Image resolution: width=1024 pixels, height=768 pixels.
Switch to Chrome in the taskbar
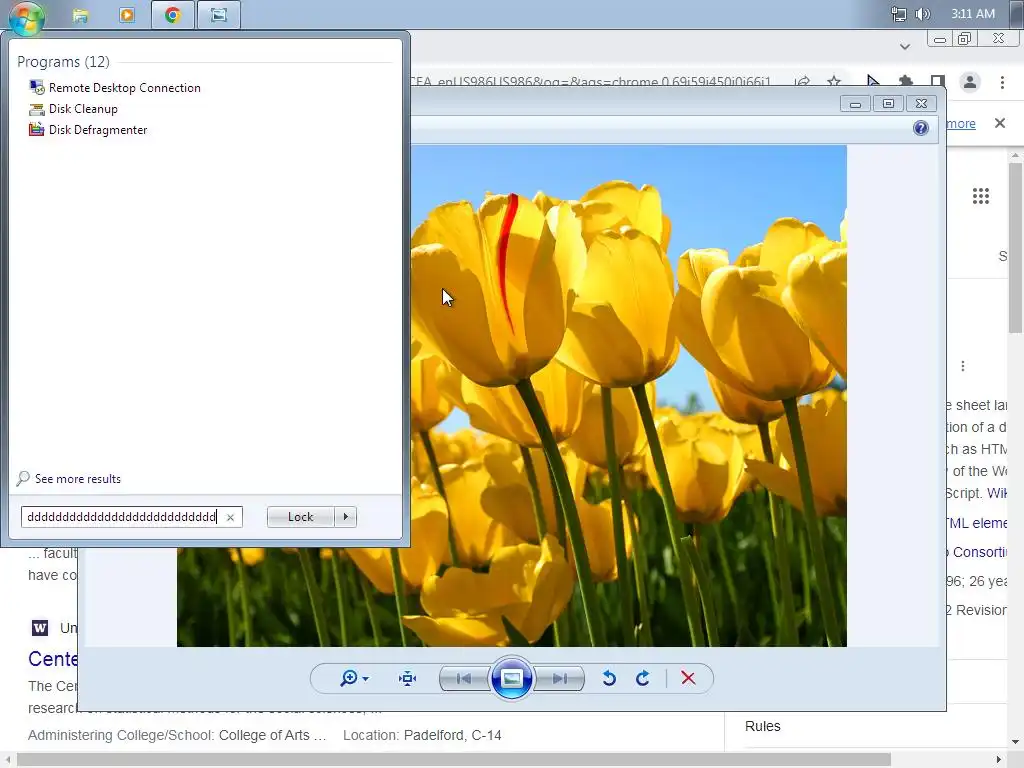coord(172,15)
